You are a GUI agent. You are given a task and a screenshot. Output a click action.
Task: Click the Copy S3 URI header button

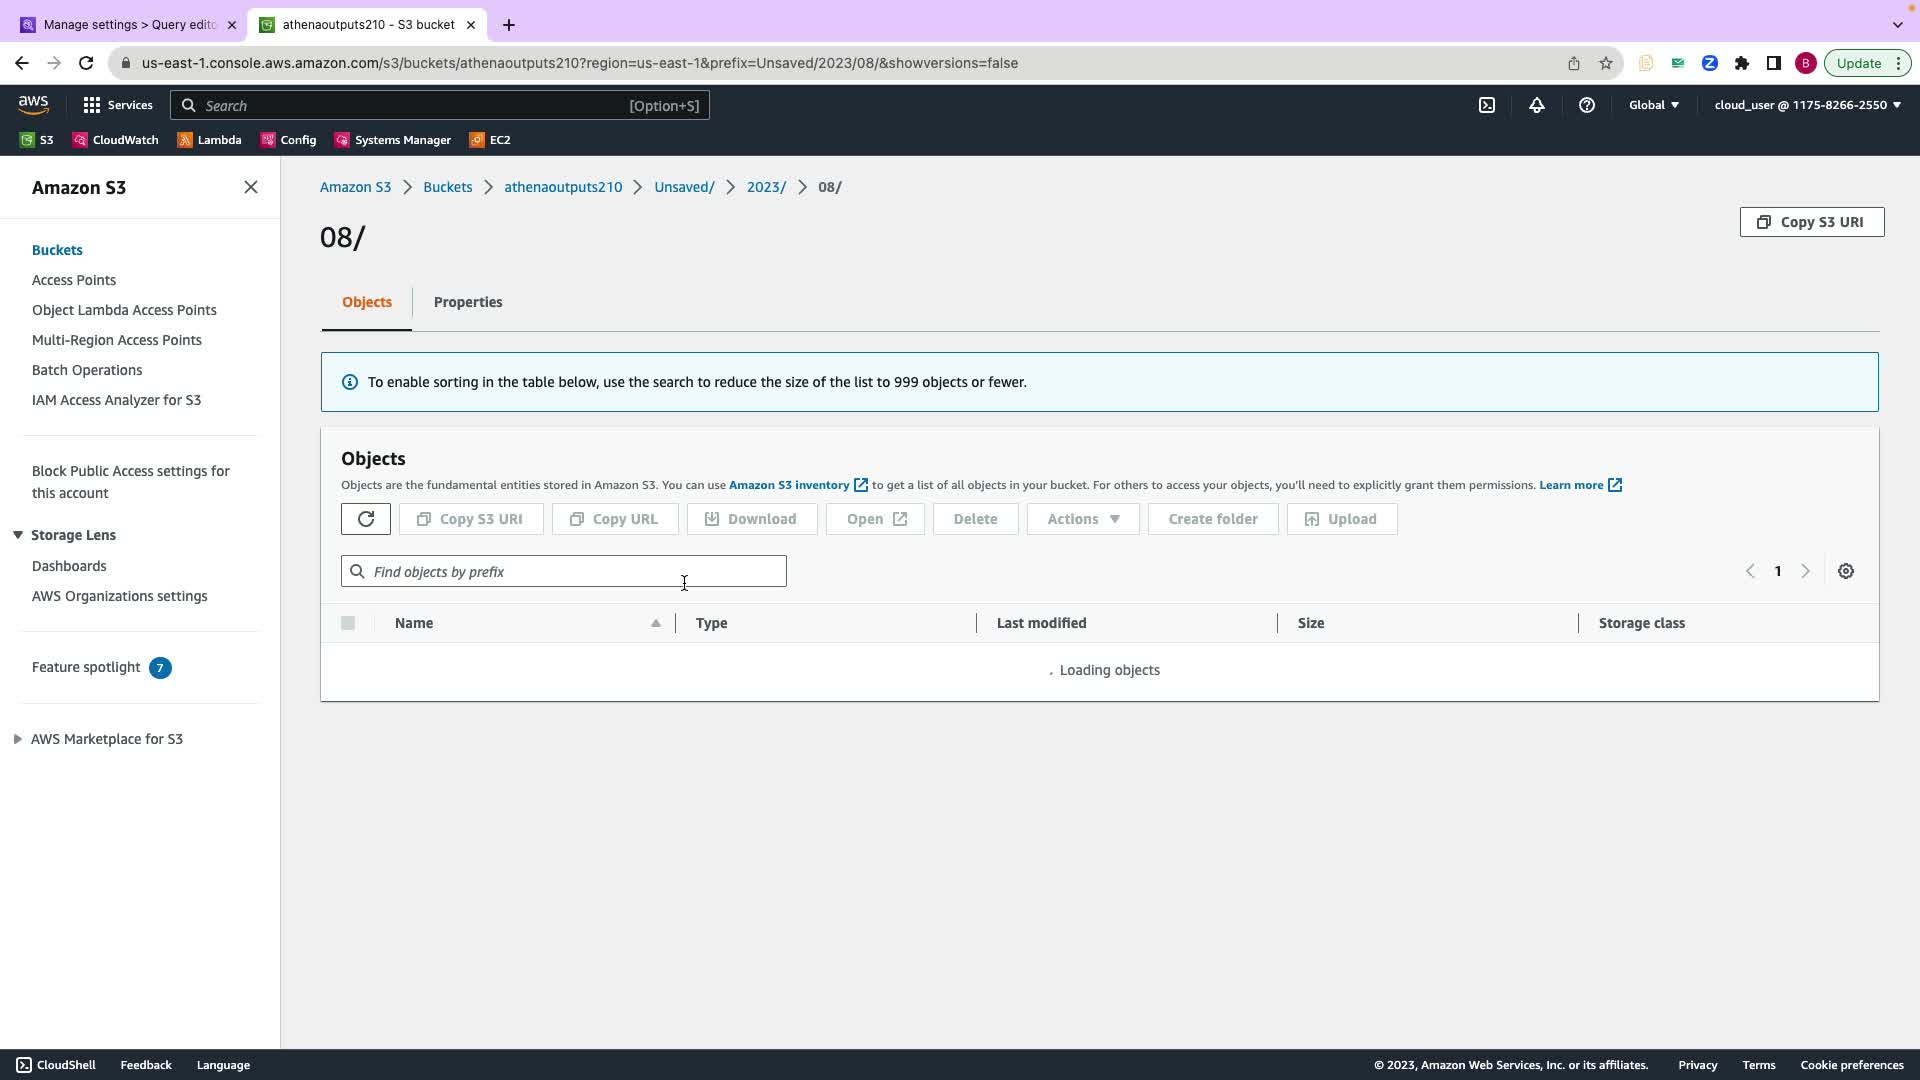coord(1811,222)
